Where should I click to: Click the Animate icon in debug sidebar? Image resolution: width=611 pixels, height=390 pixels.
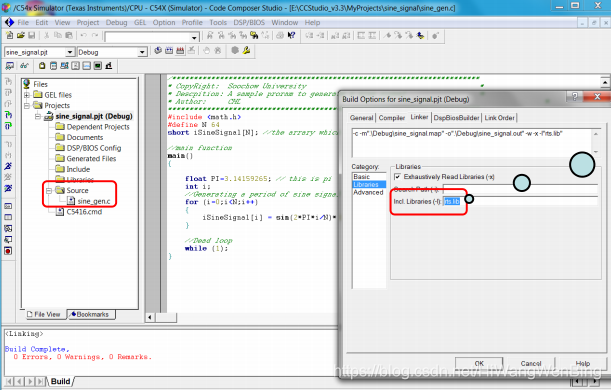[8, 189]
